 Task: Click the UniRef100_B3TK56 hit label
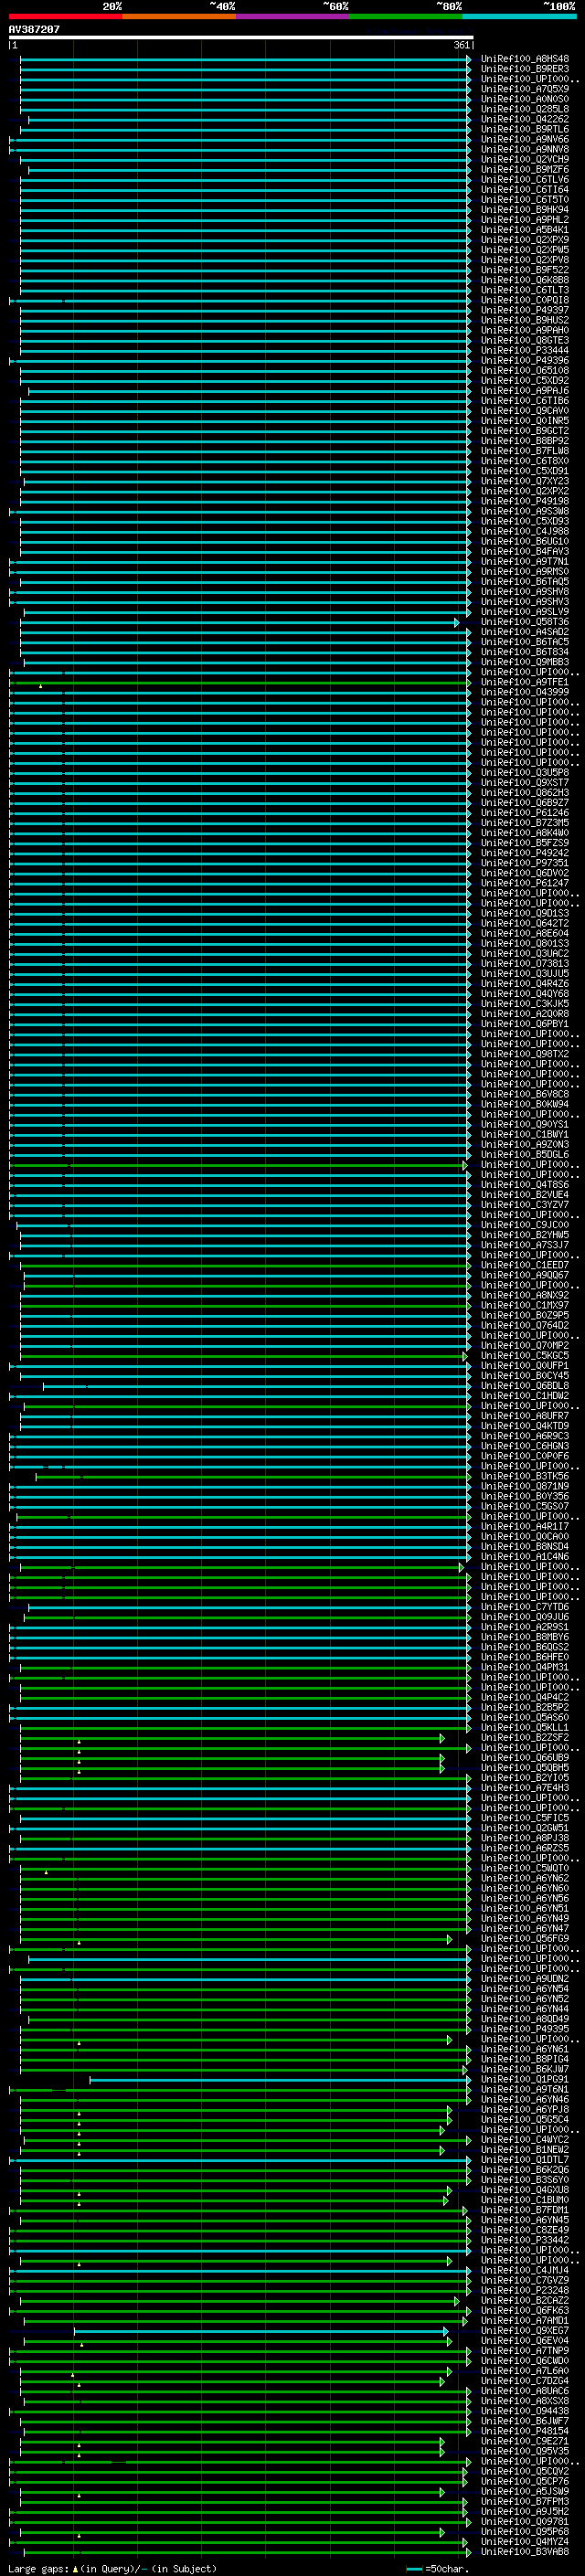click(524, 1476)
